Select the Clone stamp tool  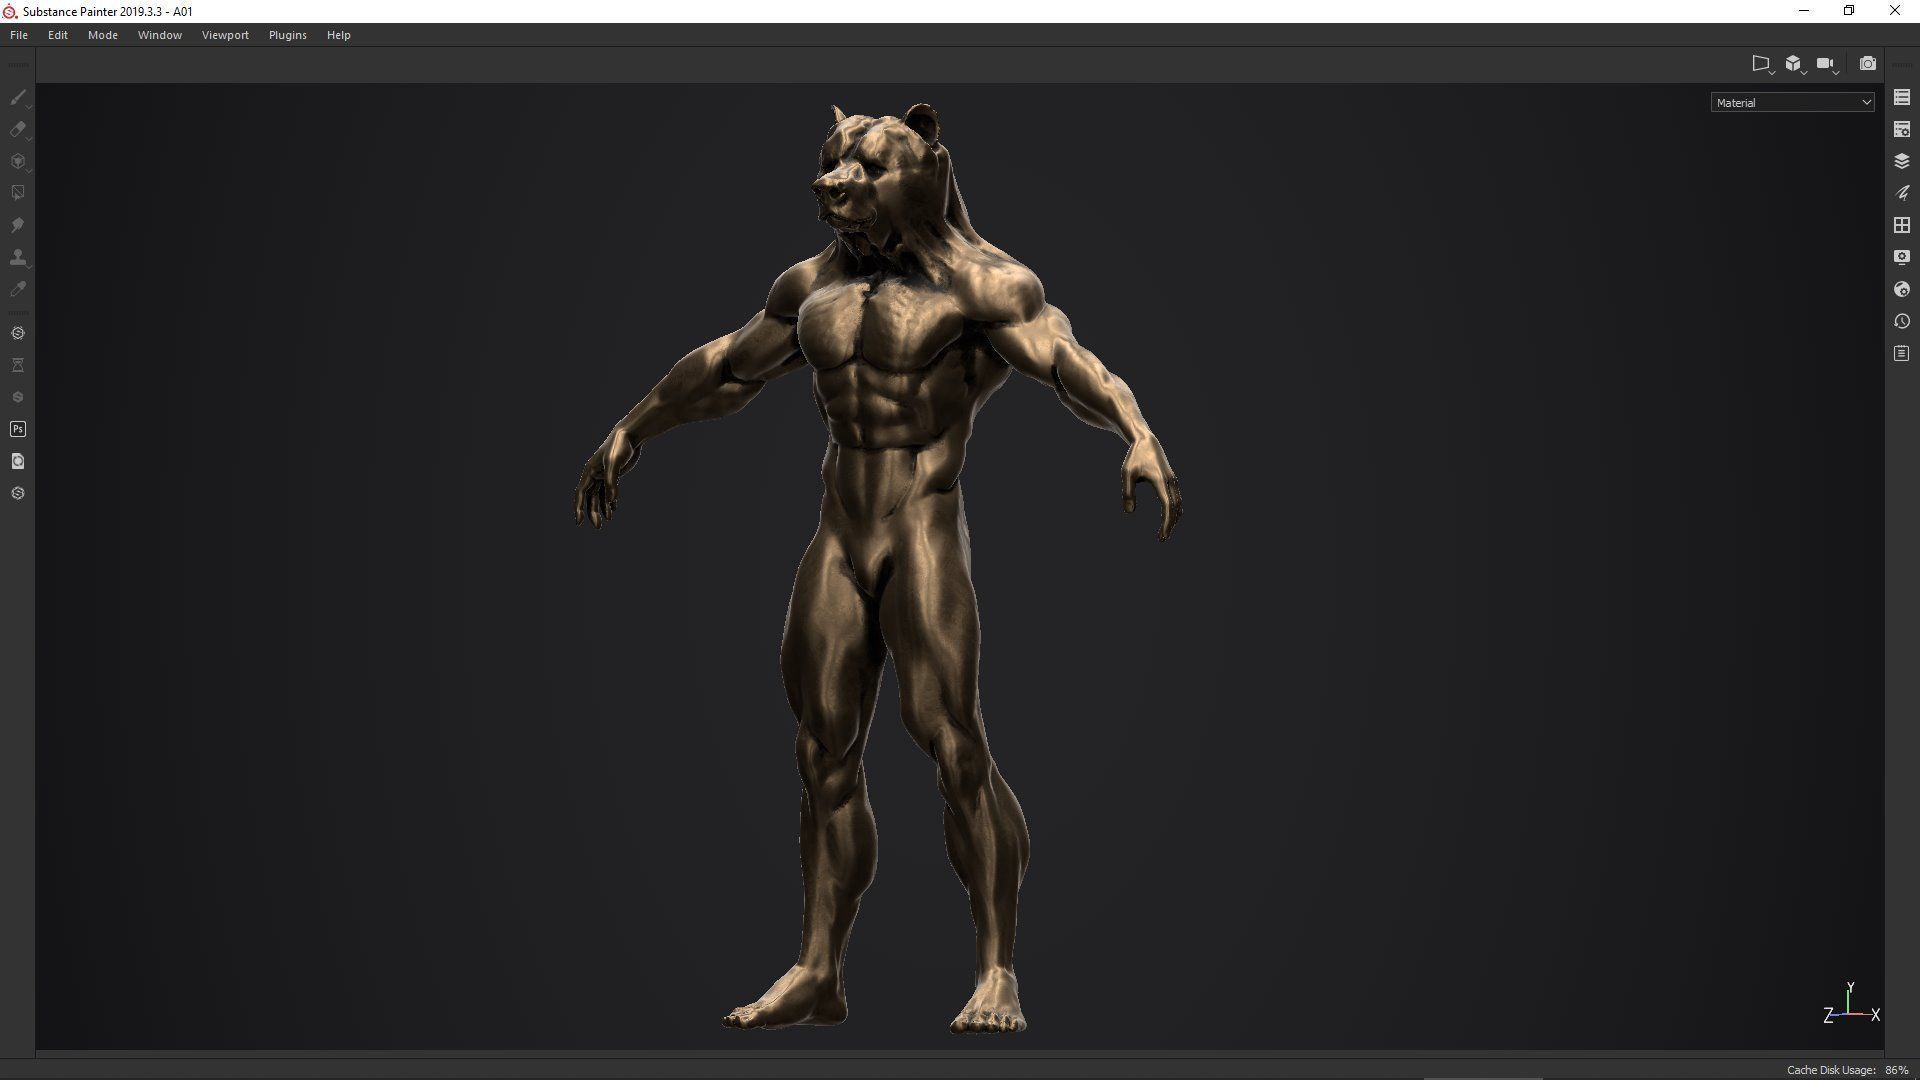tap(17, 257)
